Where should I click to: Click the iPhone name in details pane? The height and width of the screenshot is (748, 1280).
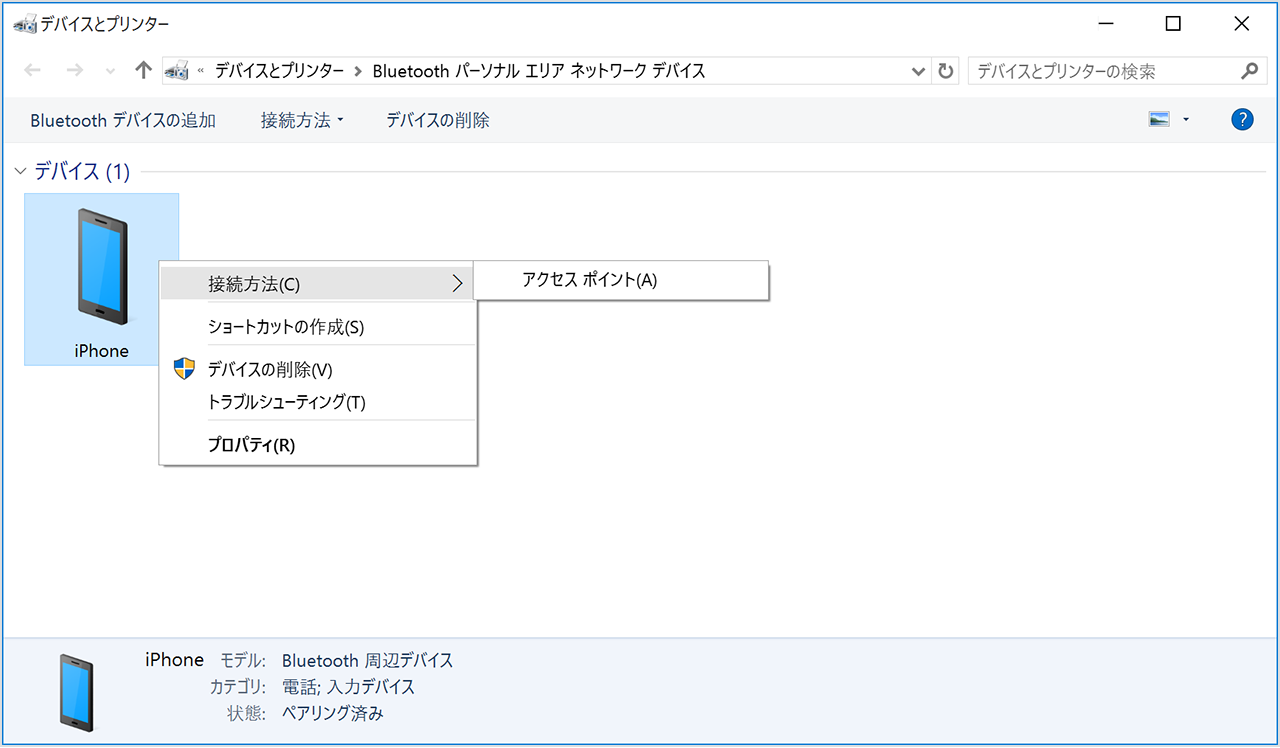tap(175, 660)
